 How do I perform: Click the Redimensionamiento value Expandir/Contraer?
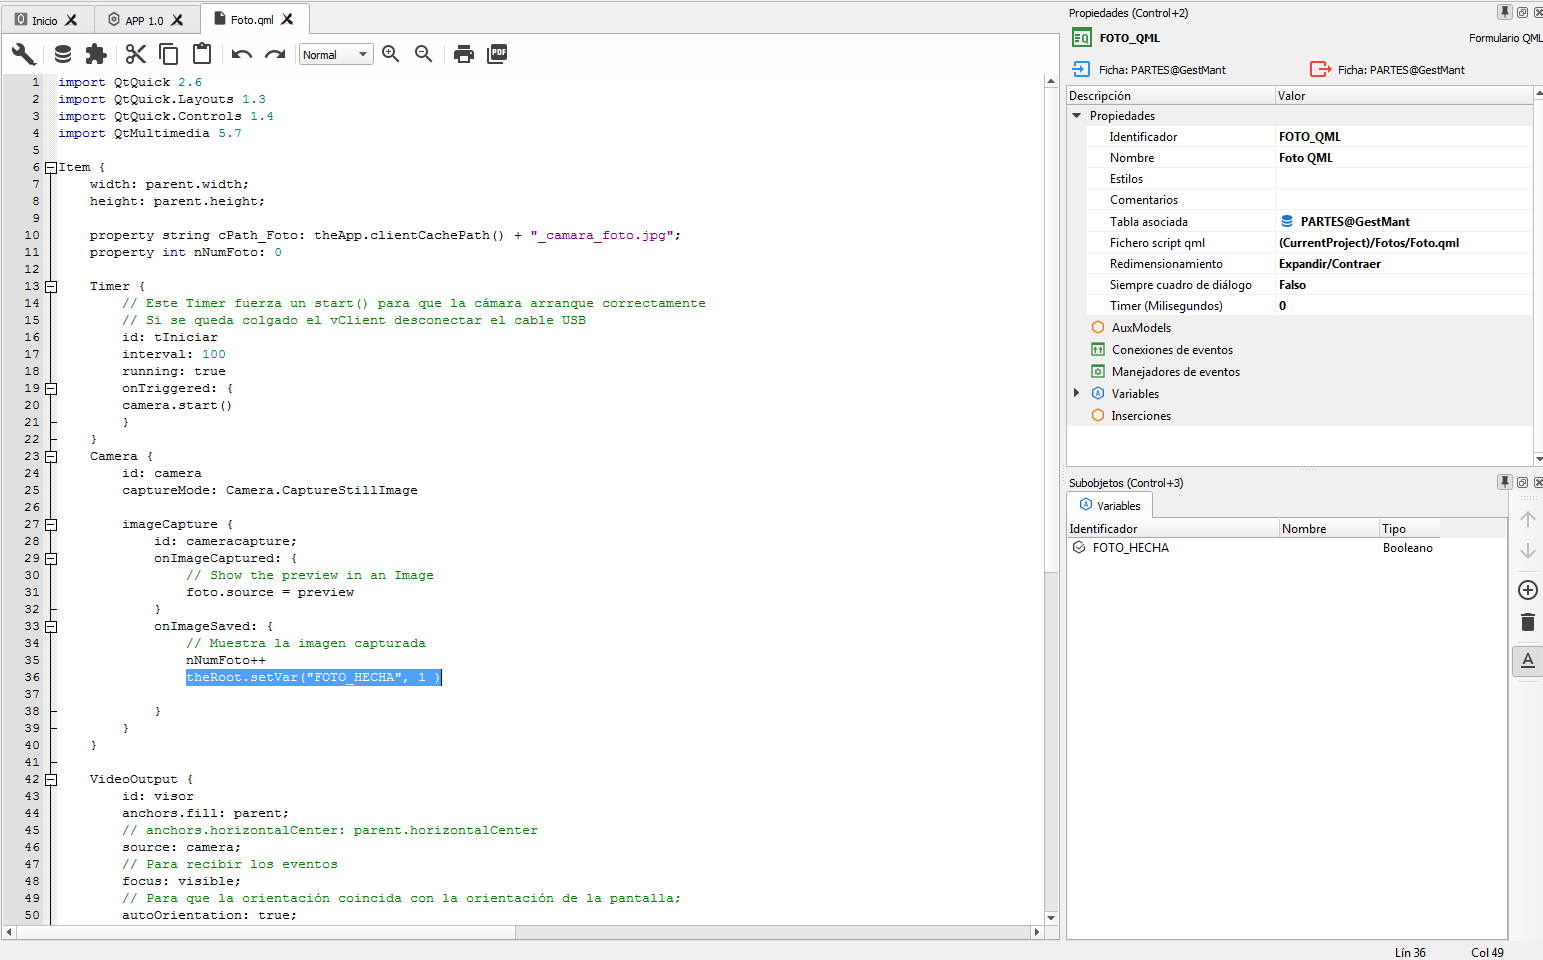1404,264
